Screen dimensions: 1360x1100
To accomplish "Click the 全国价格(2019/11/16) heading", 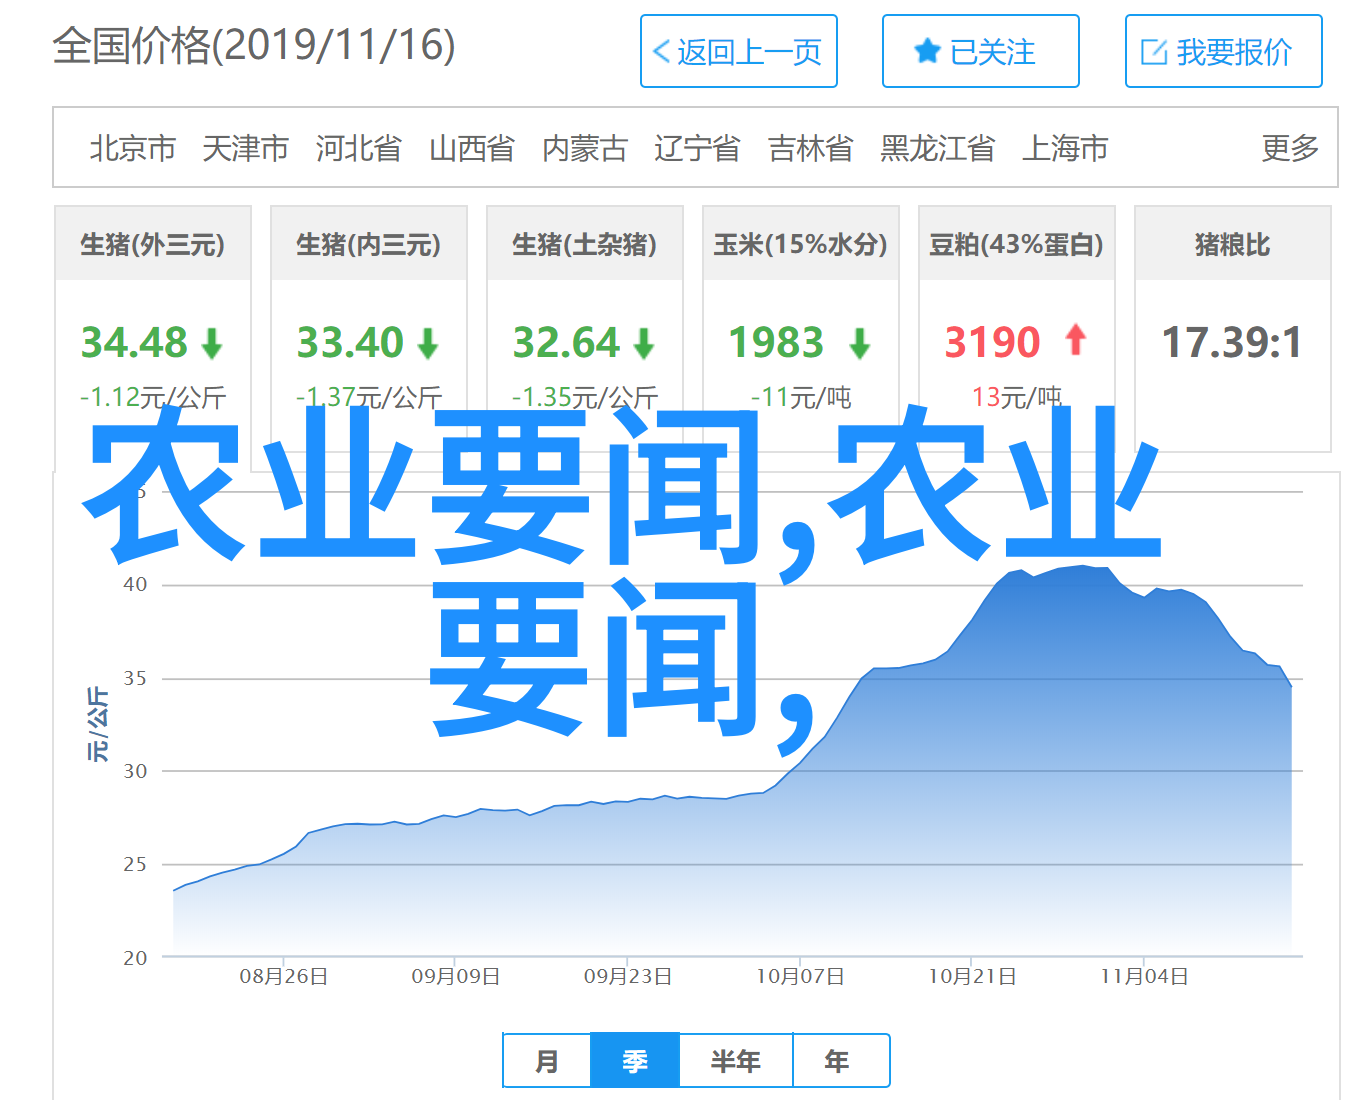I will tap(254, 45).
